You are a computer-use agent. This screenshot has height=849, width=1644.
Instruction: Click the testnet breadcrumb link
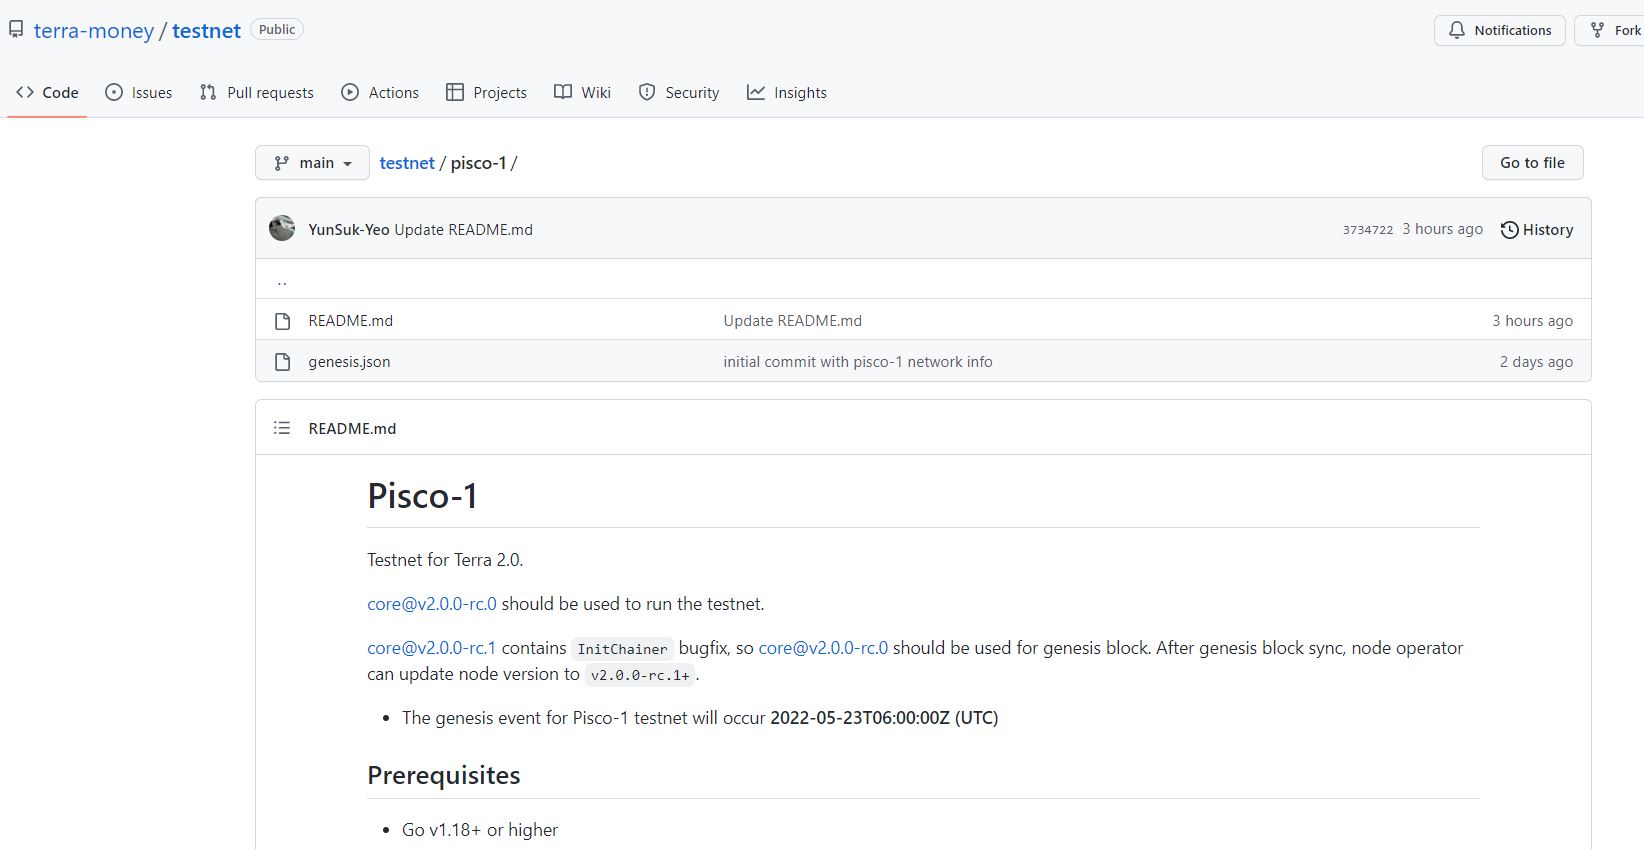pyautogui.click(x=407, y=163)
